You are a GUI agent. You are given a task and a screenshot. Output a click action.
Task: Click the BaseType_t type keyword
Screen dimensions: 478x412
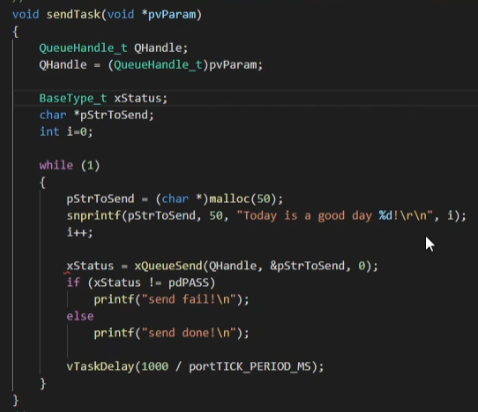tap(73, 98)
